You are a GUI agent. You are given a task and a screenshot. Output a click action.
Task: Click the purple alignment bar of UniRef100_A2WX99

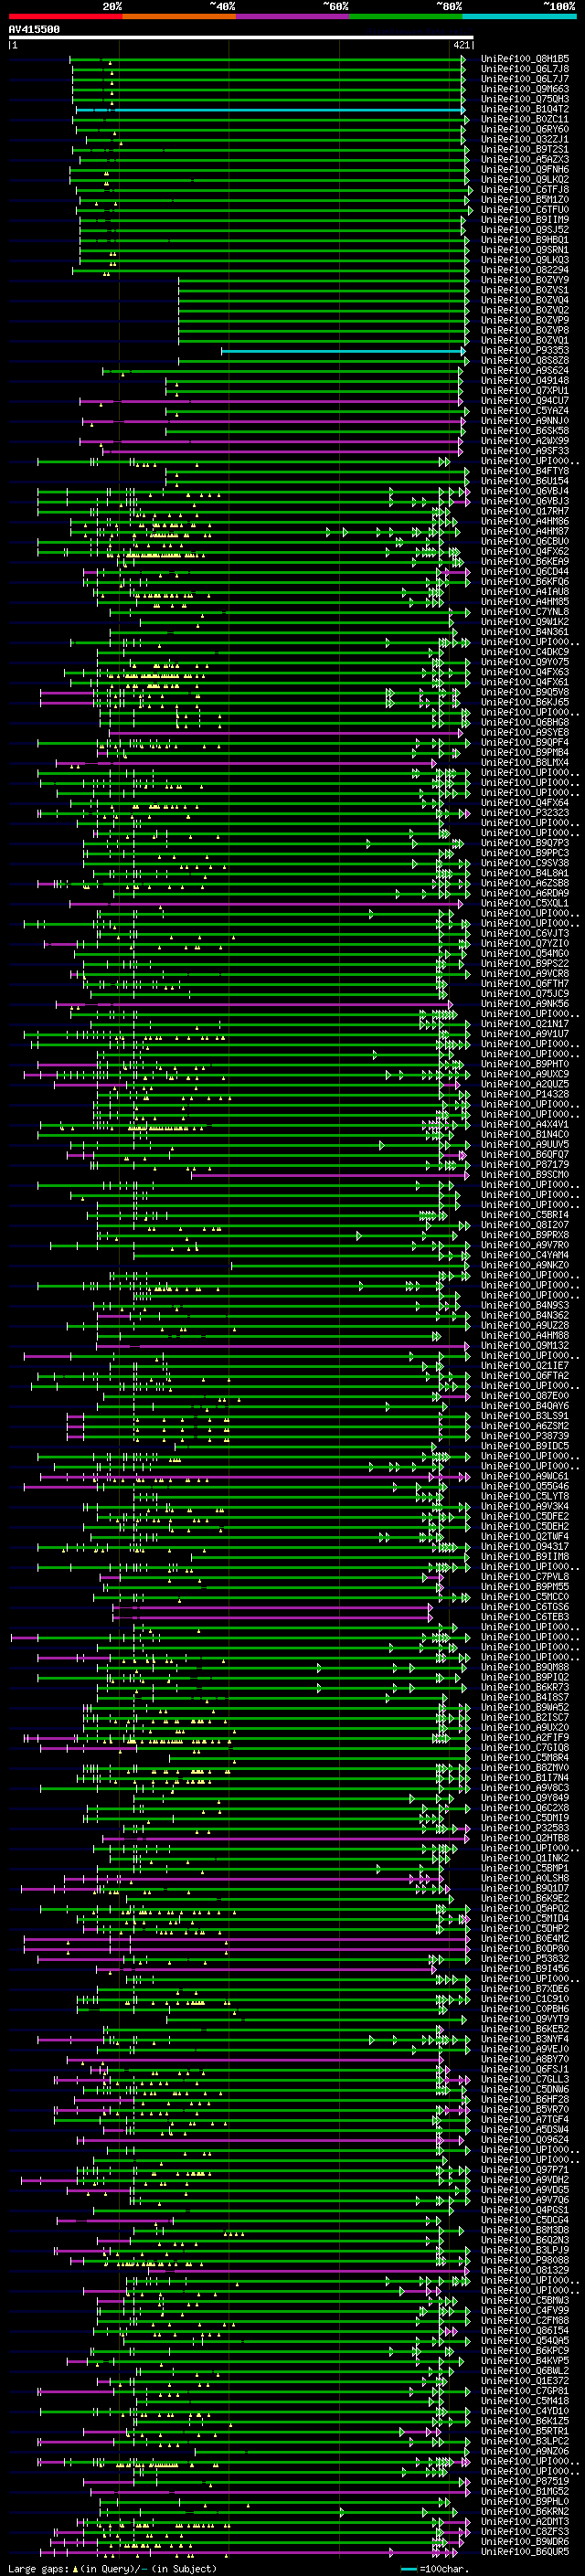point(272,441)
